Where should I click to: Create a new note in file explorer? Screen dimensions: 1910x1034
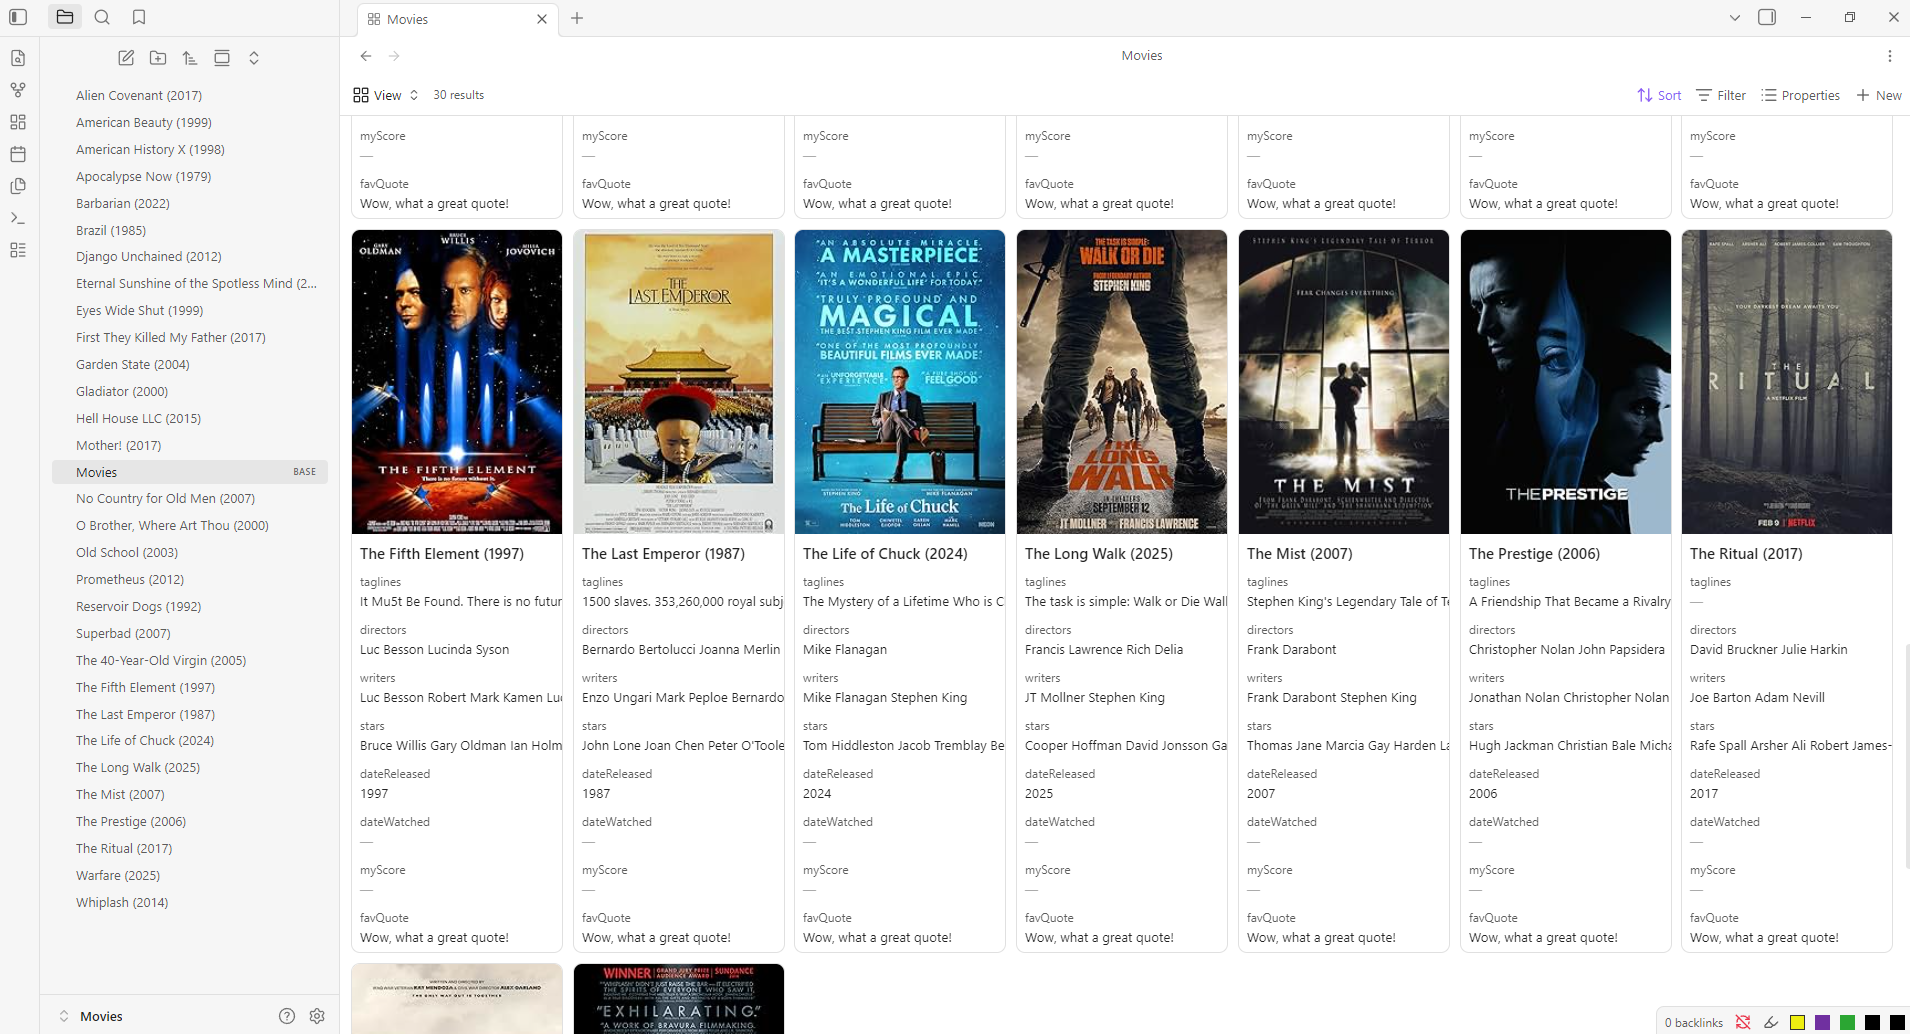tap(126, 58)
